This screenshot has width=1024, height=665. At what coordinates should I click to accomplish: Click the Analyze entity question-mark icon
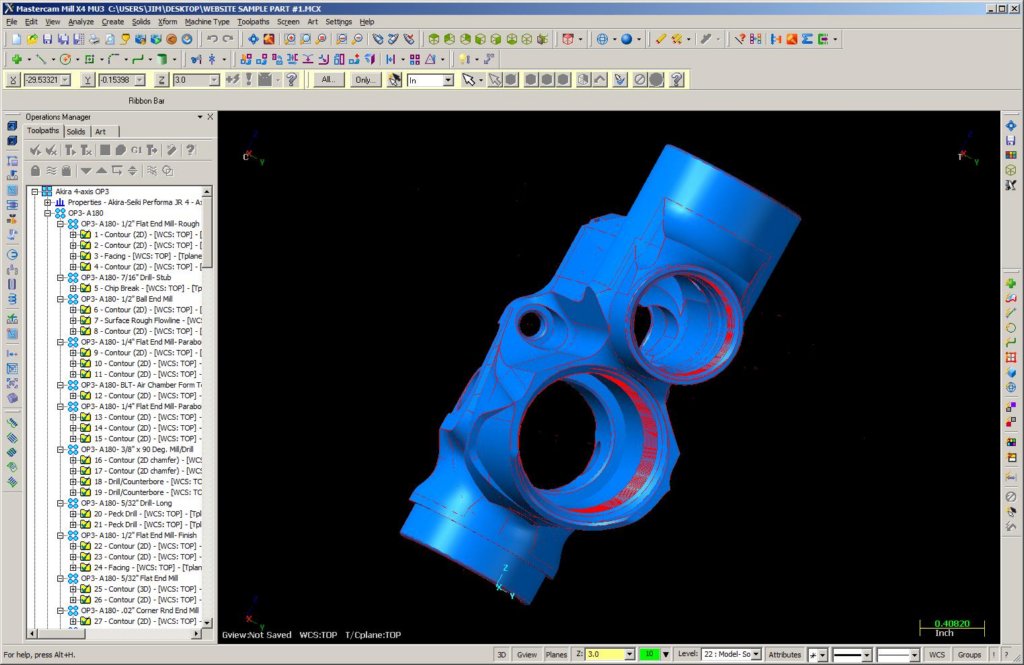739,39
